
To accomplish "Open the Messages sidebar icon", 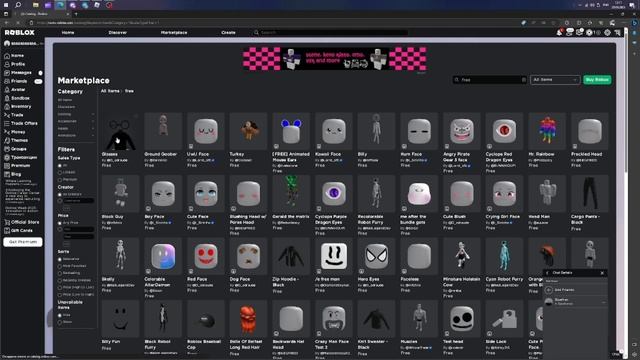I will [7, 73].
